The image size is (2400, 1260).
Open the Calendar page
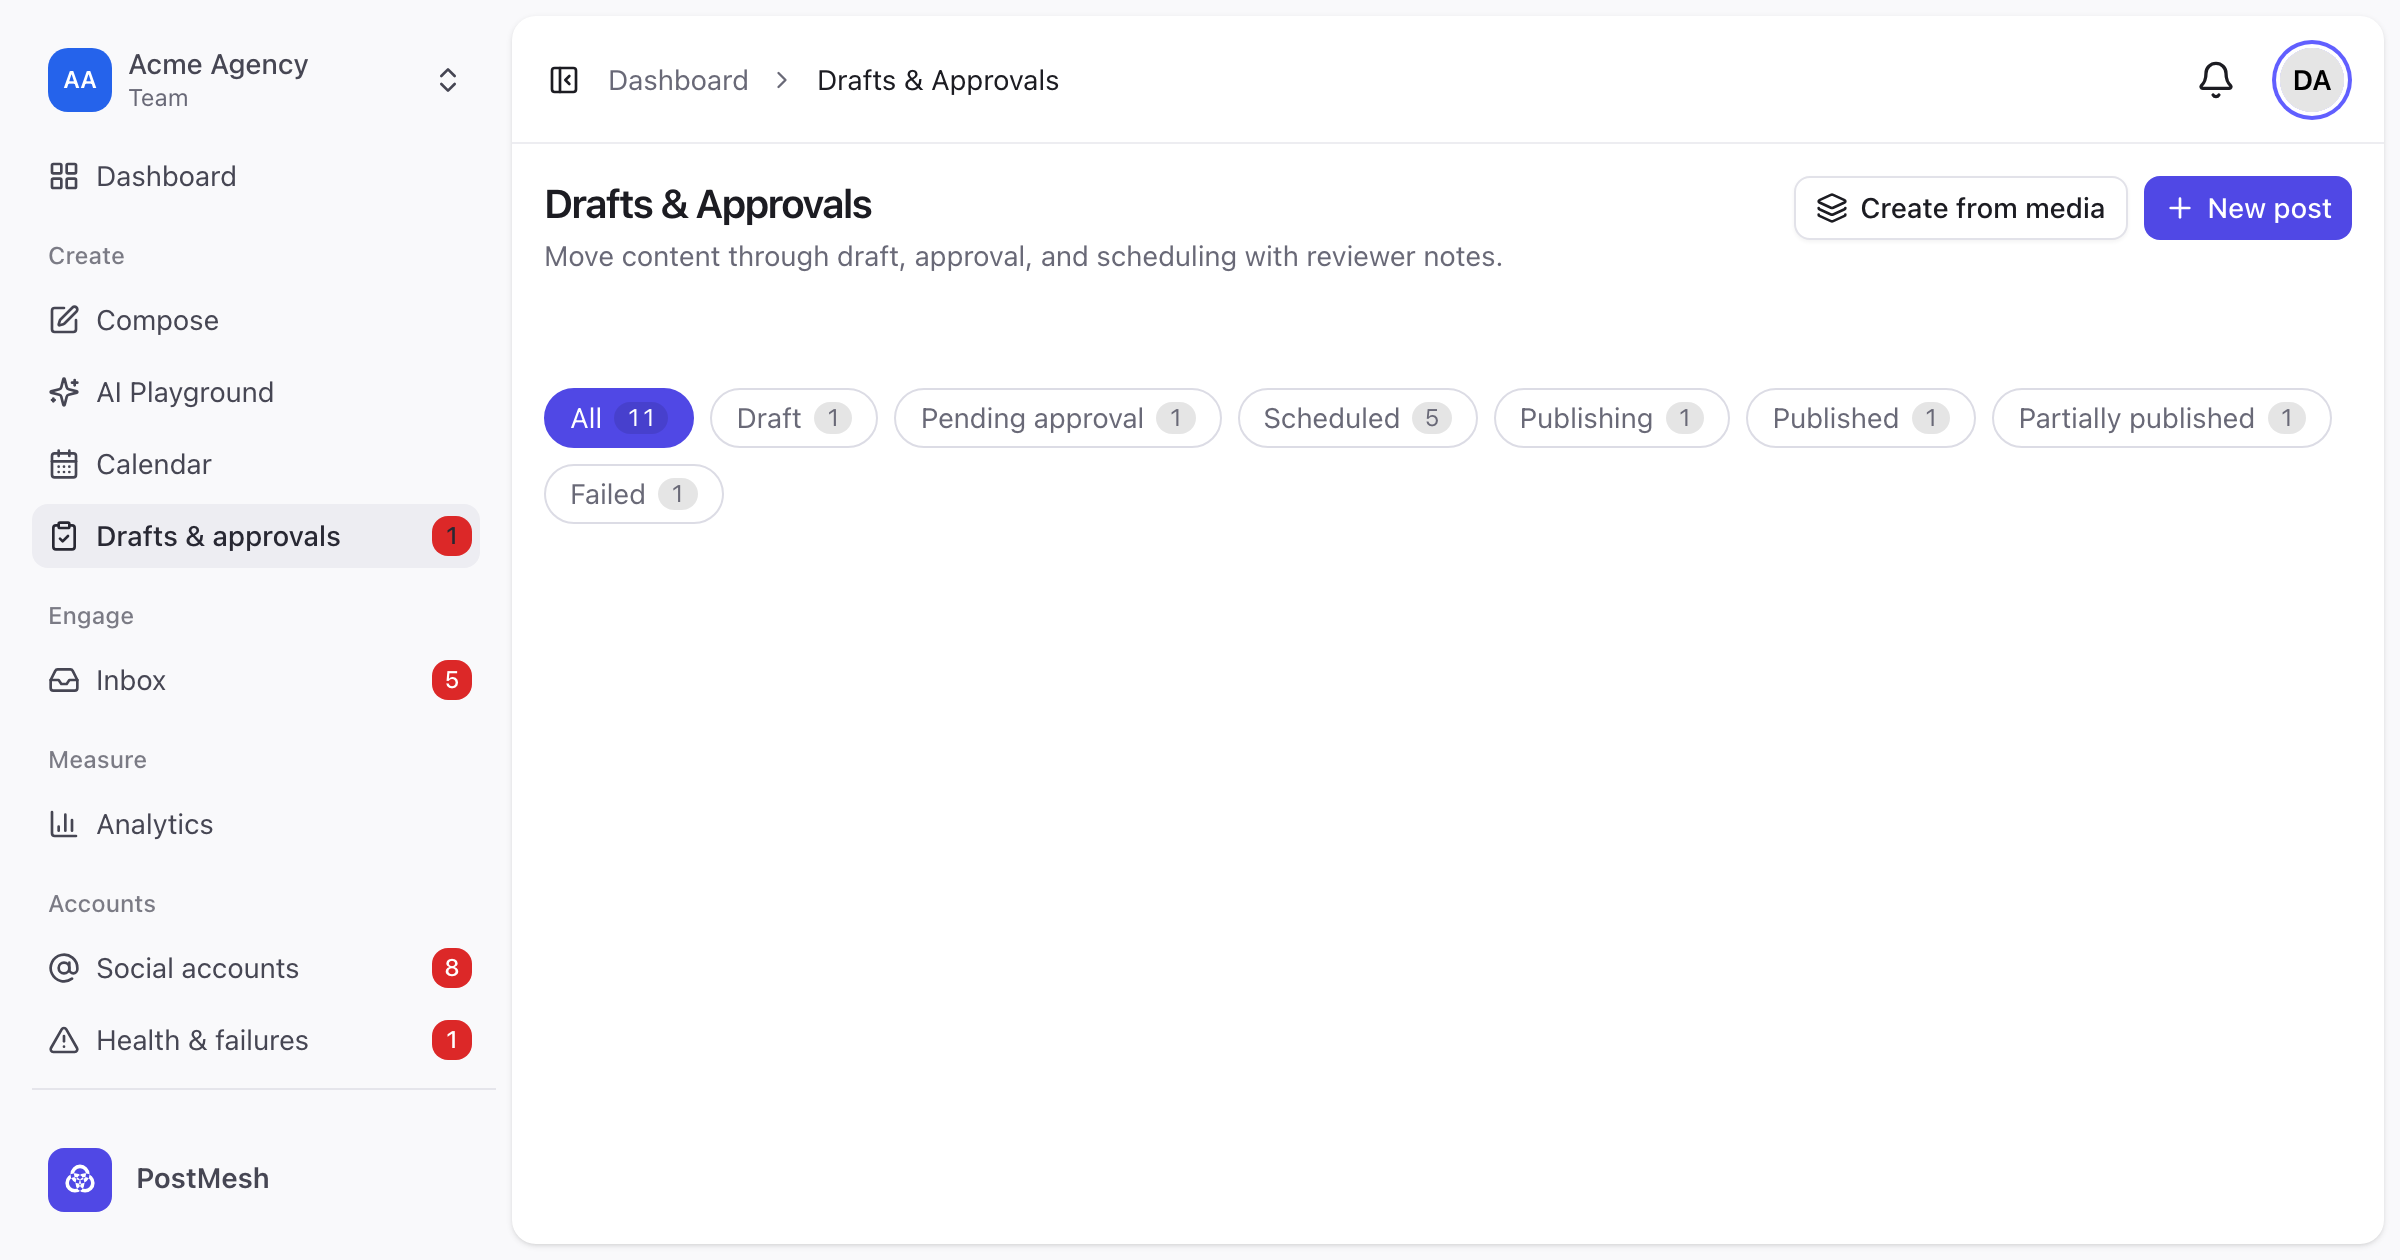tap(256, 464)
